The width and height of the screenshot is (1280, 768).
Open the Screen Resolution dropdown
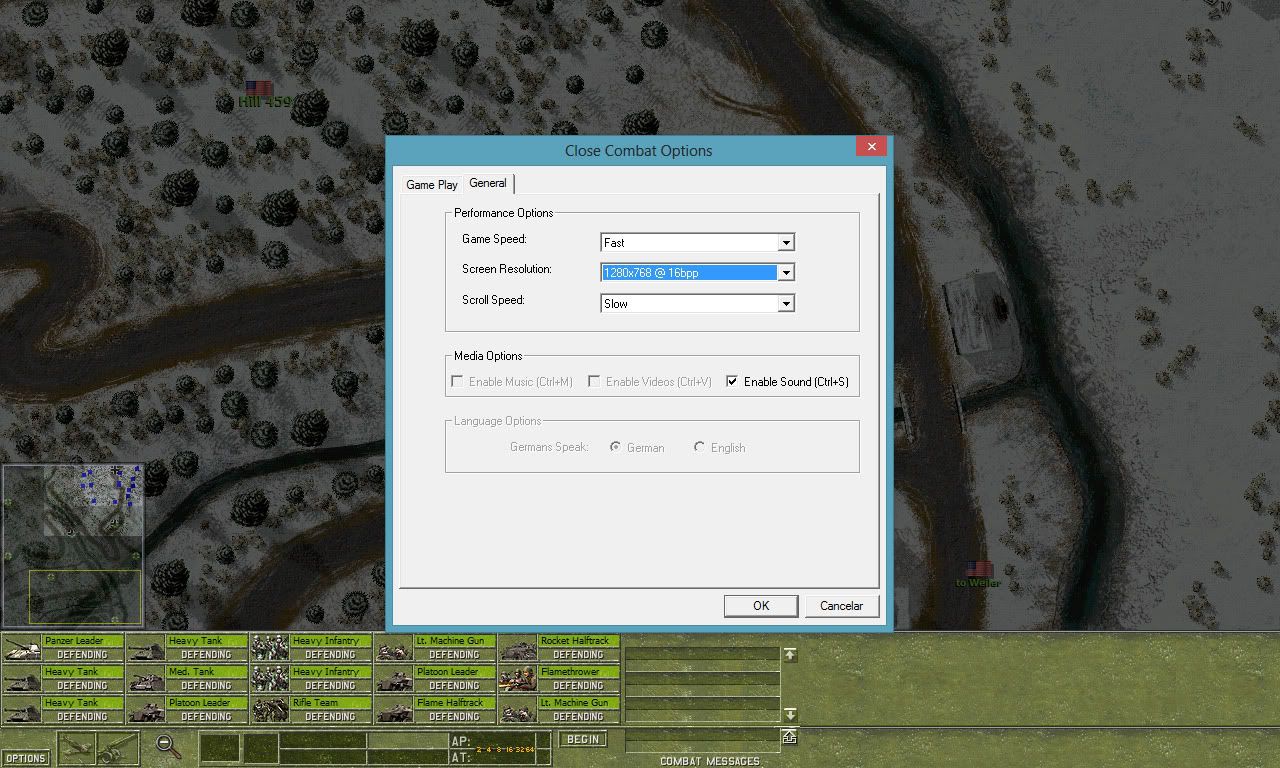pos(786,272)
